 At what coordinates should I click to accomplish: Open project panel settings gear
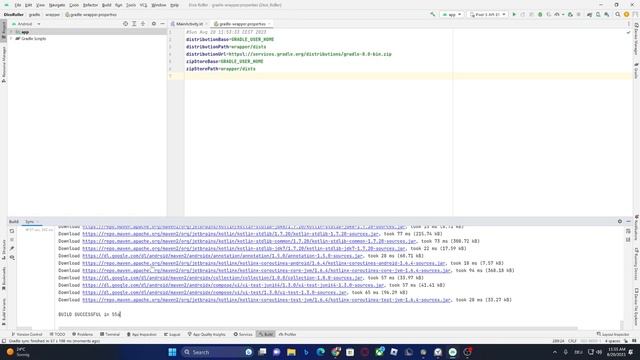154,24
